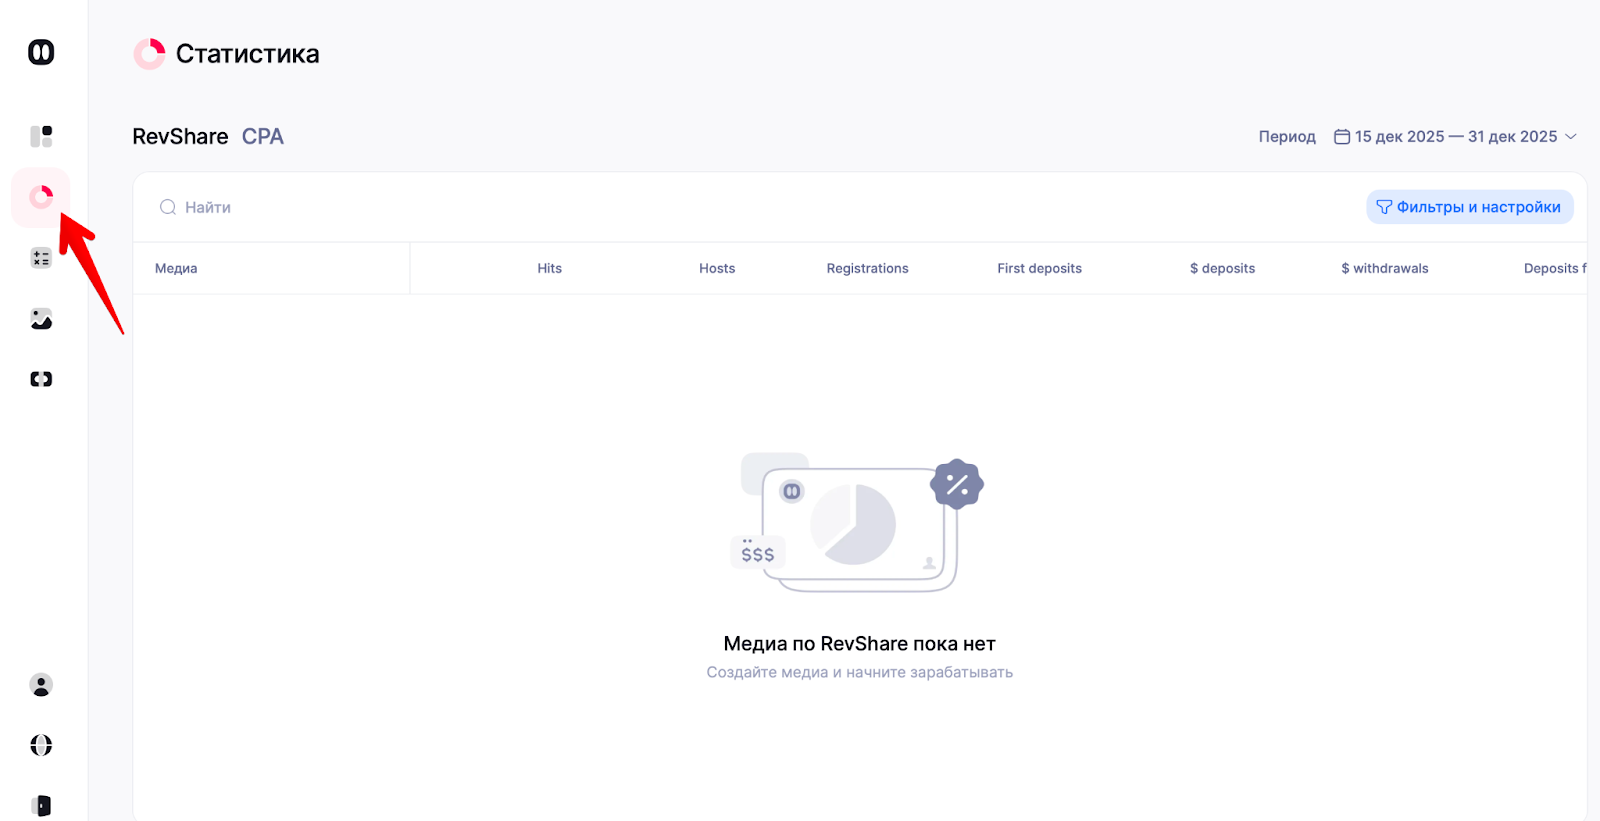Click the Медиа column header

click(176, 268)
